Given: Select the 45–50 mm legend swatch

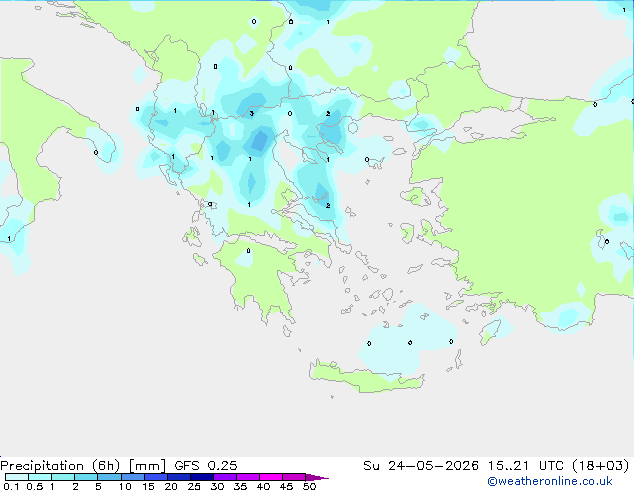Looking at the screenshot, I should tap(294, 477).
